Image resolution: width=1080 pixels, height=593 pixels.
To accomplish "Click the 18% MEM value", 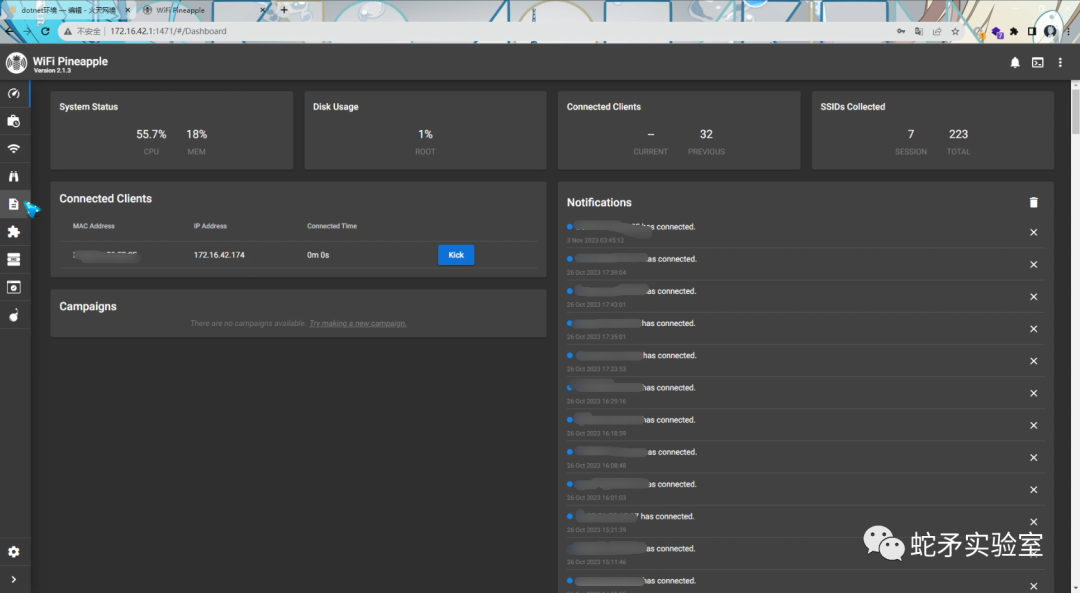I will tap(196, 134).
